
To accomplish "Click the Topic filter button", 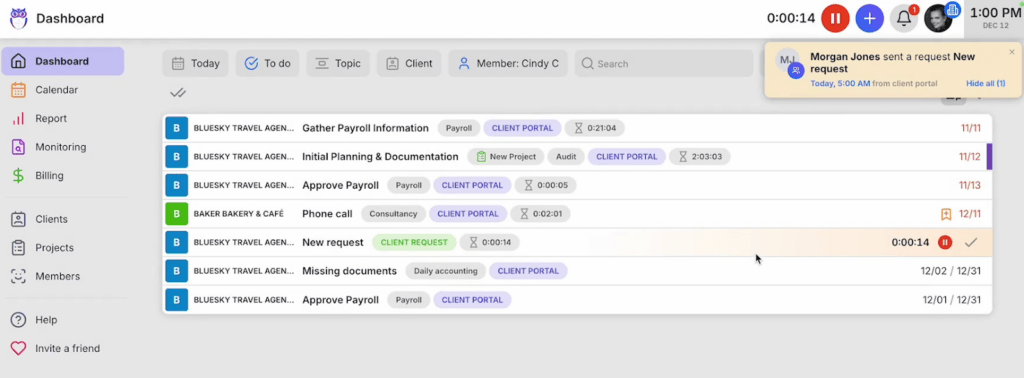I will click(x=338, y=63).
